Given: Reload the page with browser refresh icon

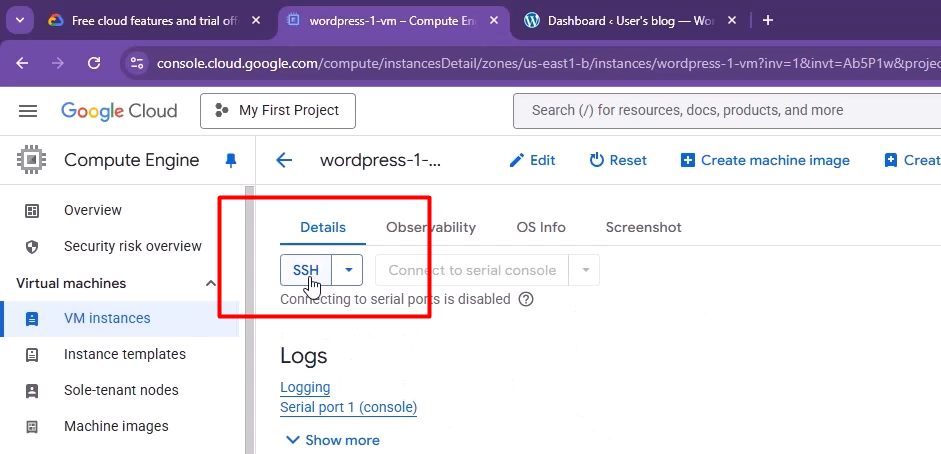Looking at the screenshot, I should pyautogui.click(x=94, y=63).
